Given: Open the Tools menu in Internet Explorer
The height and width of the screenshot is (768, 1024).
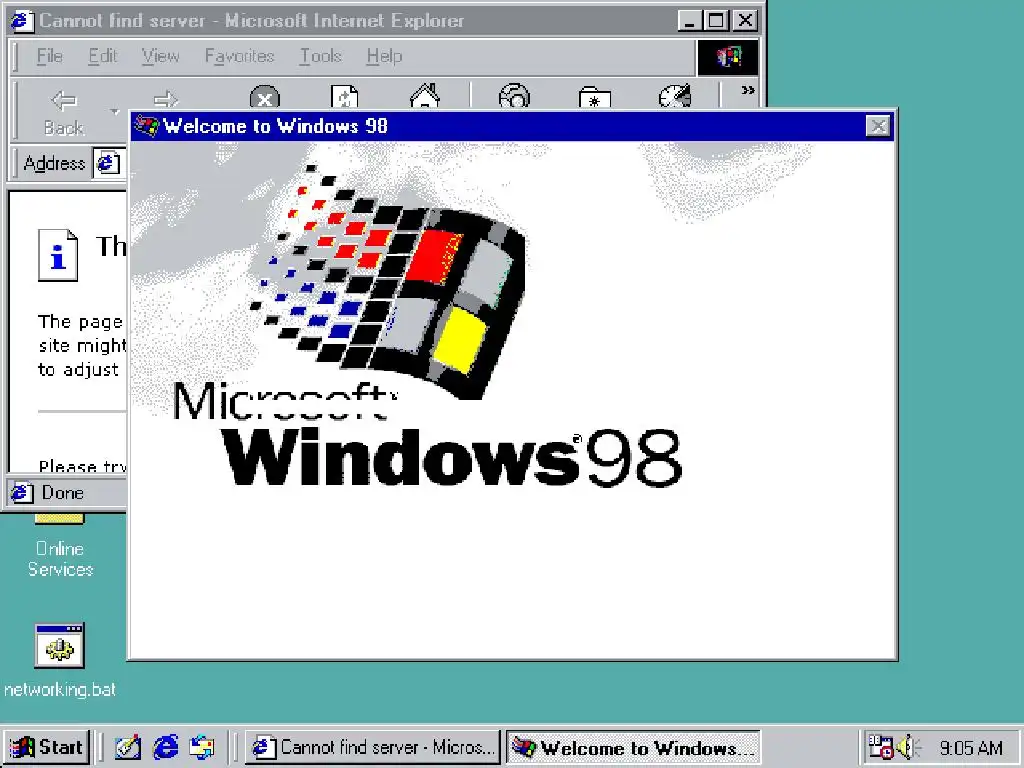Looking at the screenshot, I should [321, 56].
